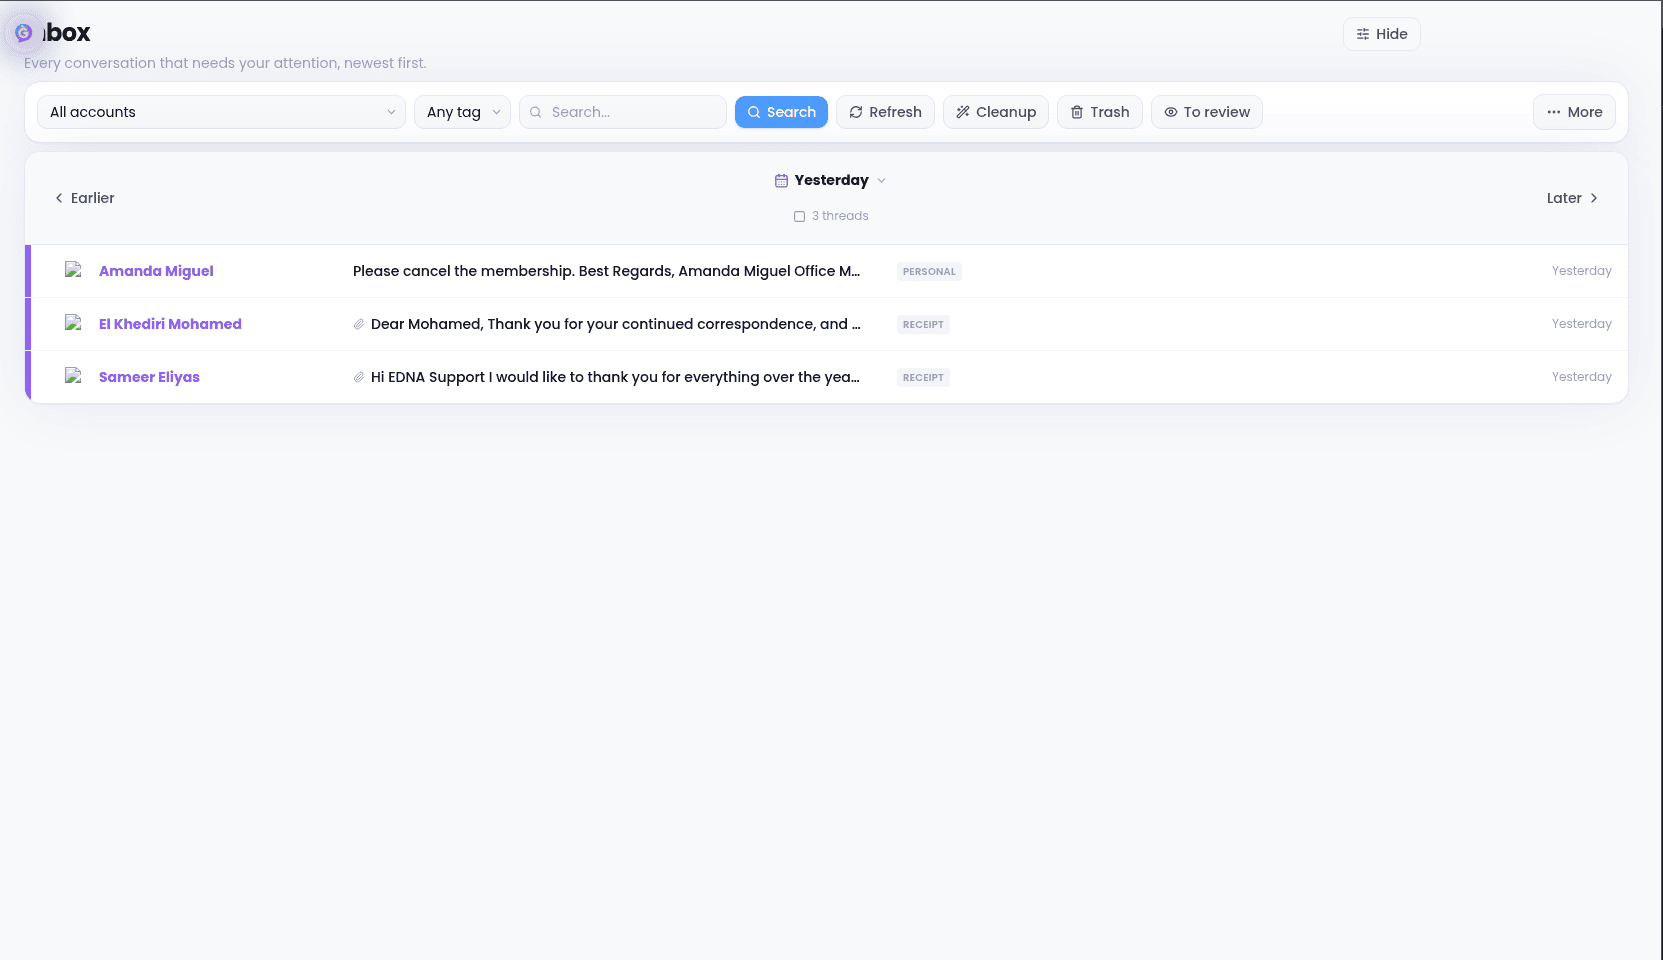Click the trash can icon

[1077, 112]
